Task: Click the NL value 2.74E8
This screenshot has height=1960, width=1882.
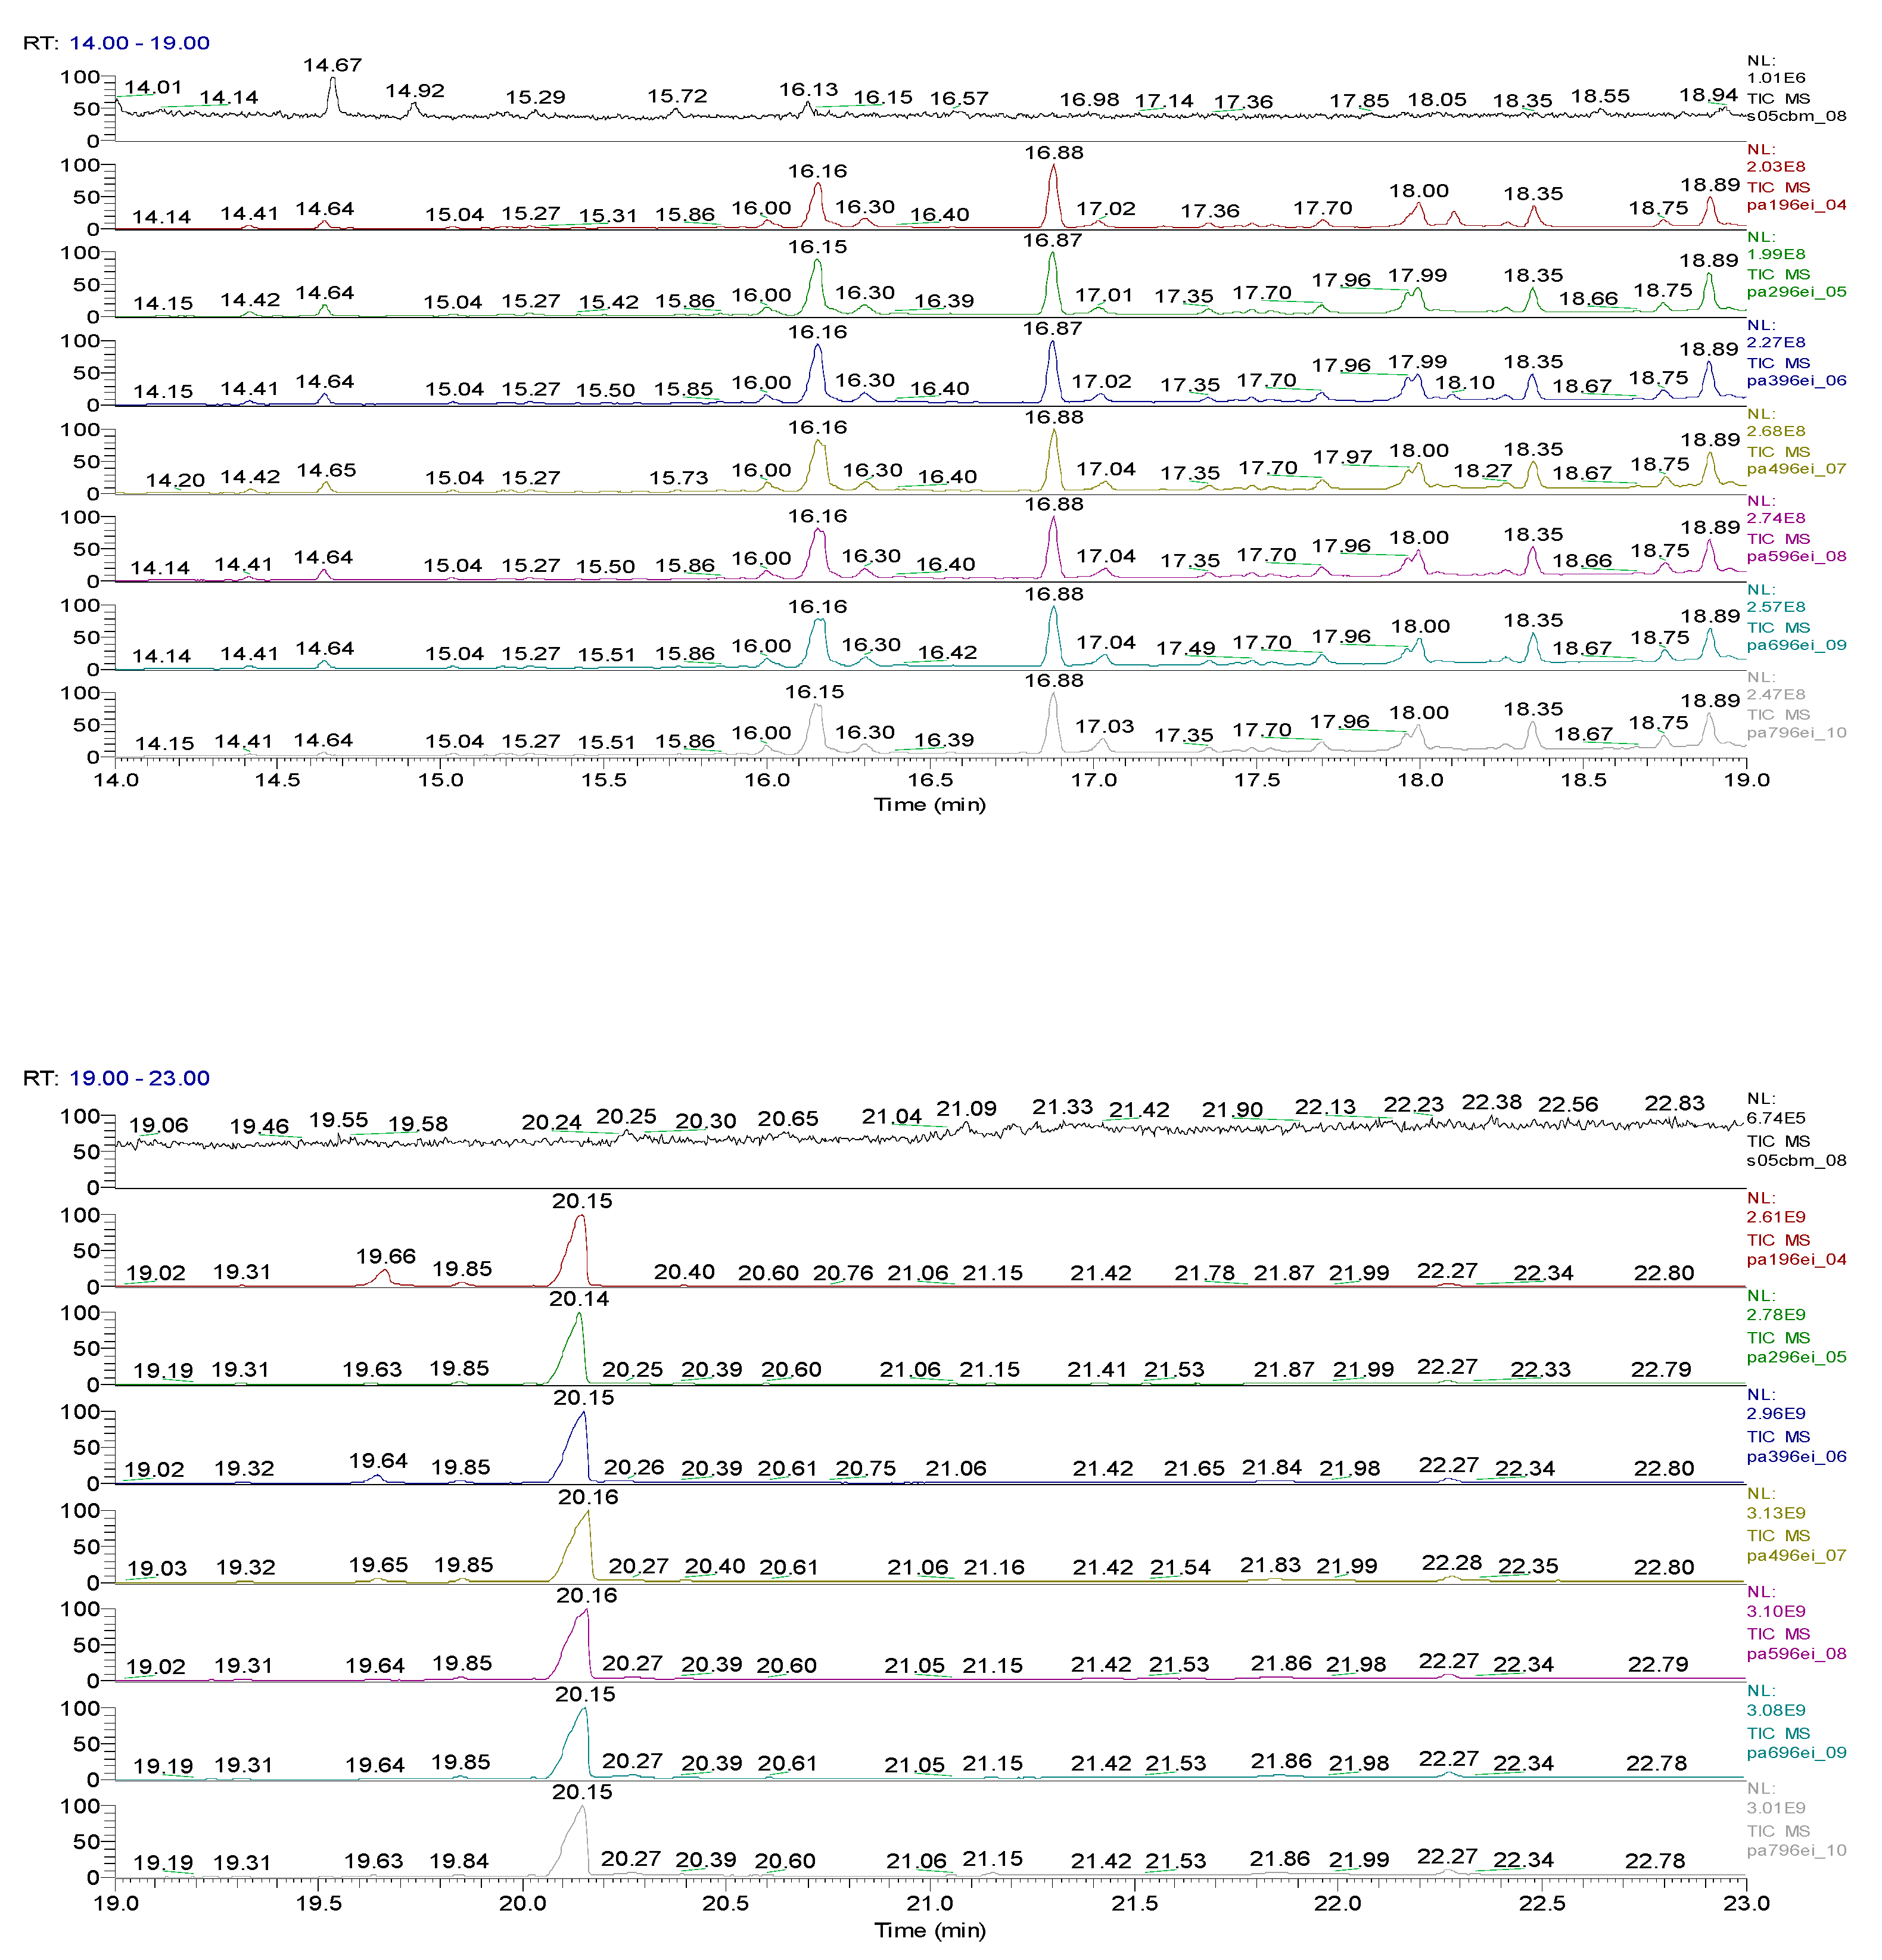Action: 1776,518
